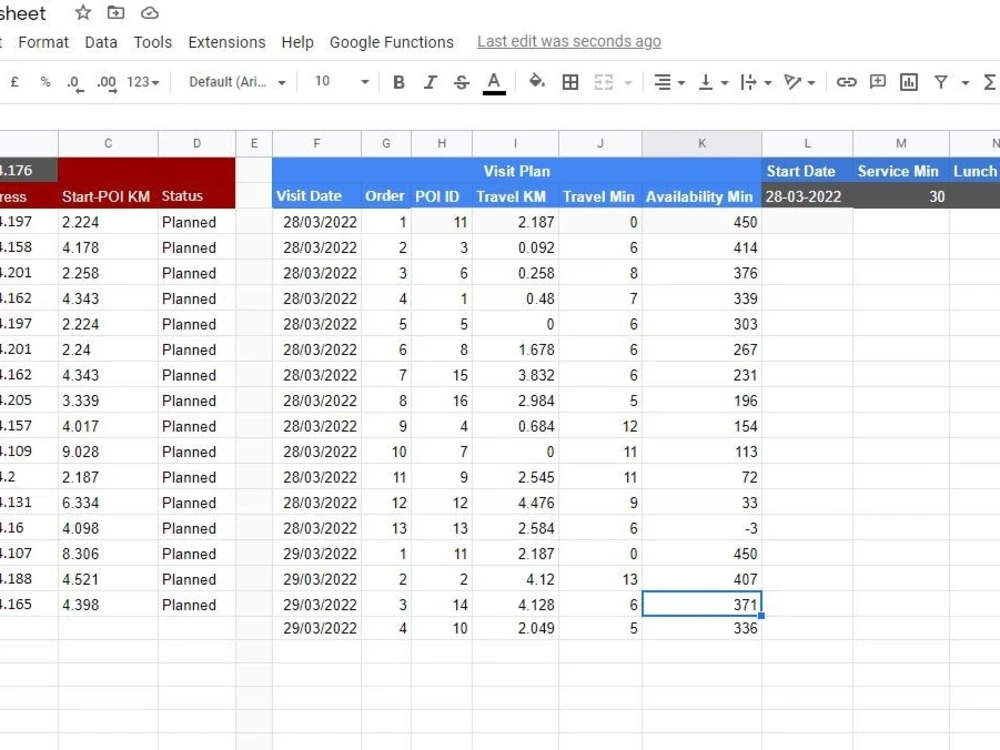This screenshot has width=1000, height=750.
Task: Click the Move to folder icon
Action: click(x=115, y=12)
